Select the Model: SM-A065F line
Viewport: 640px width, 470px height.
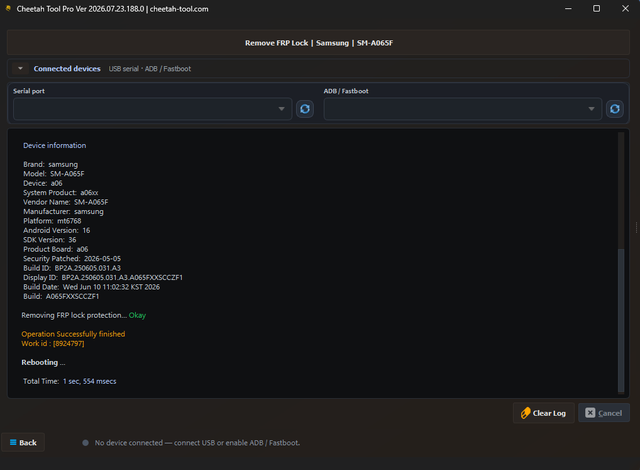tap(53, 174)
